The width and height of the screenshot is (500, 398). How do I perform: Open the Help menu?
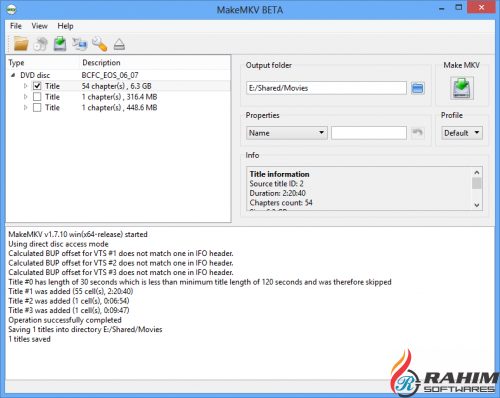point(65,26)
